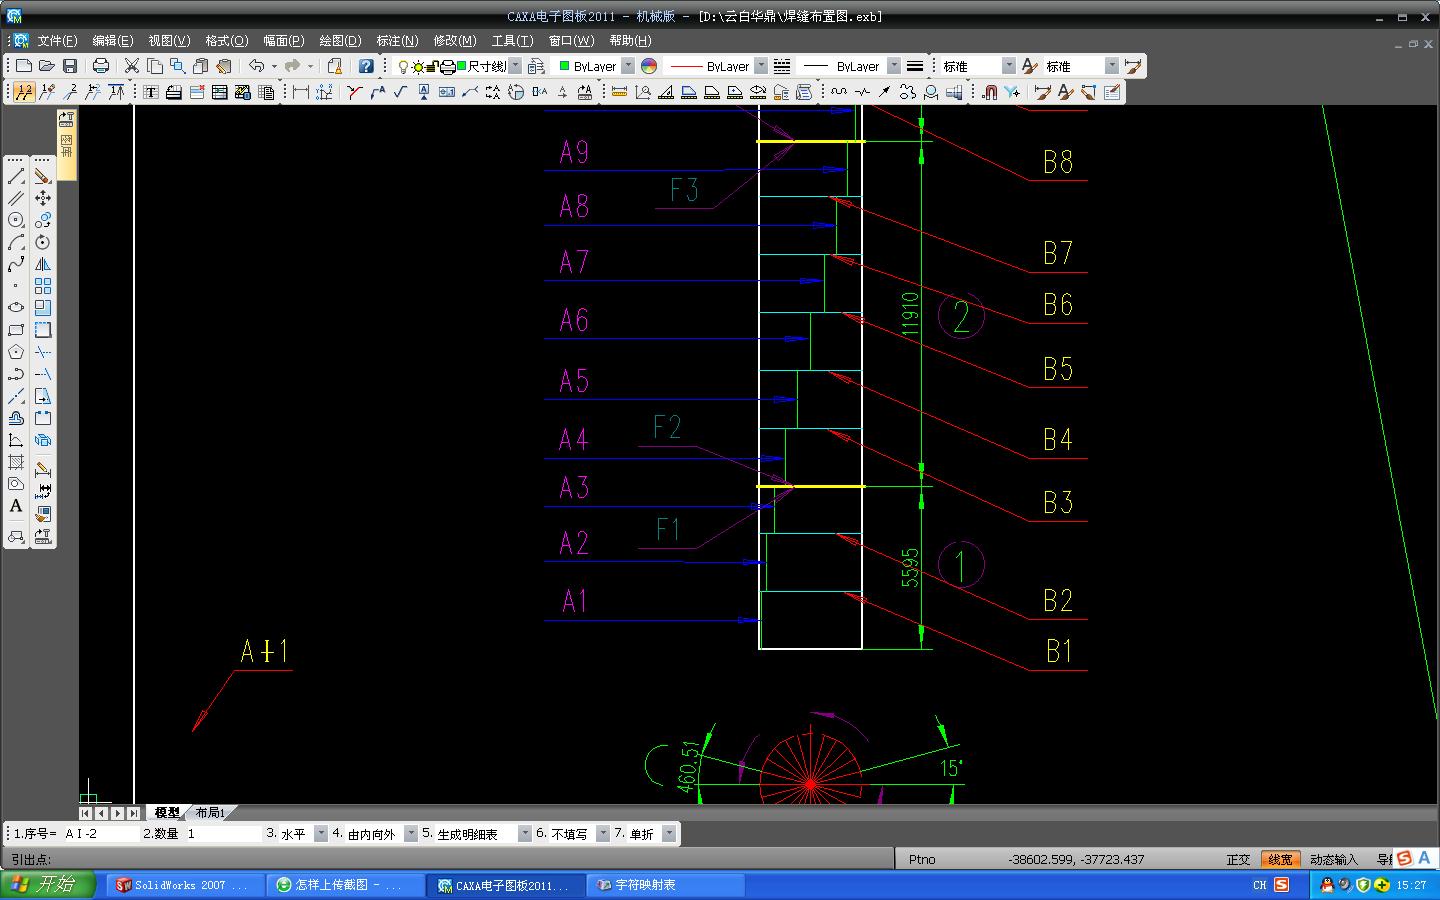Select the Circle drawing tool in left toolbox
This screenshot has height=900, width=1440.
coord(16,220)
